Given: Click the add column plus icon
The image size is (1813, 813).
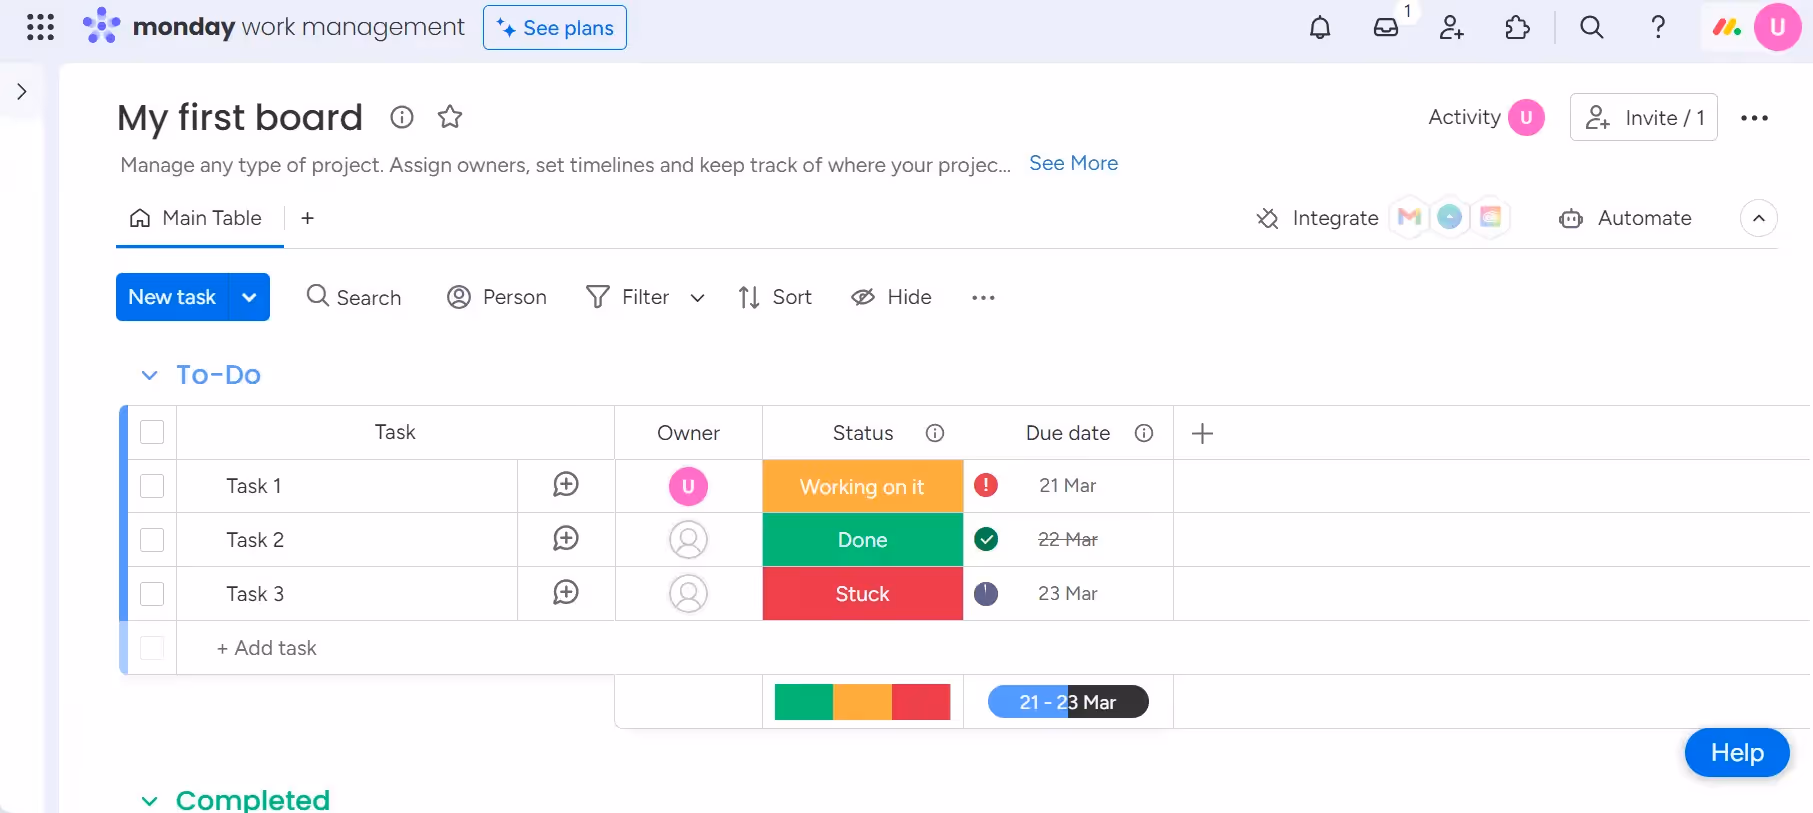Looking at the screenshot, I should point(1202,433).
